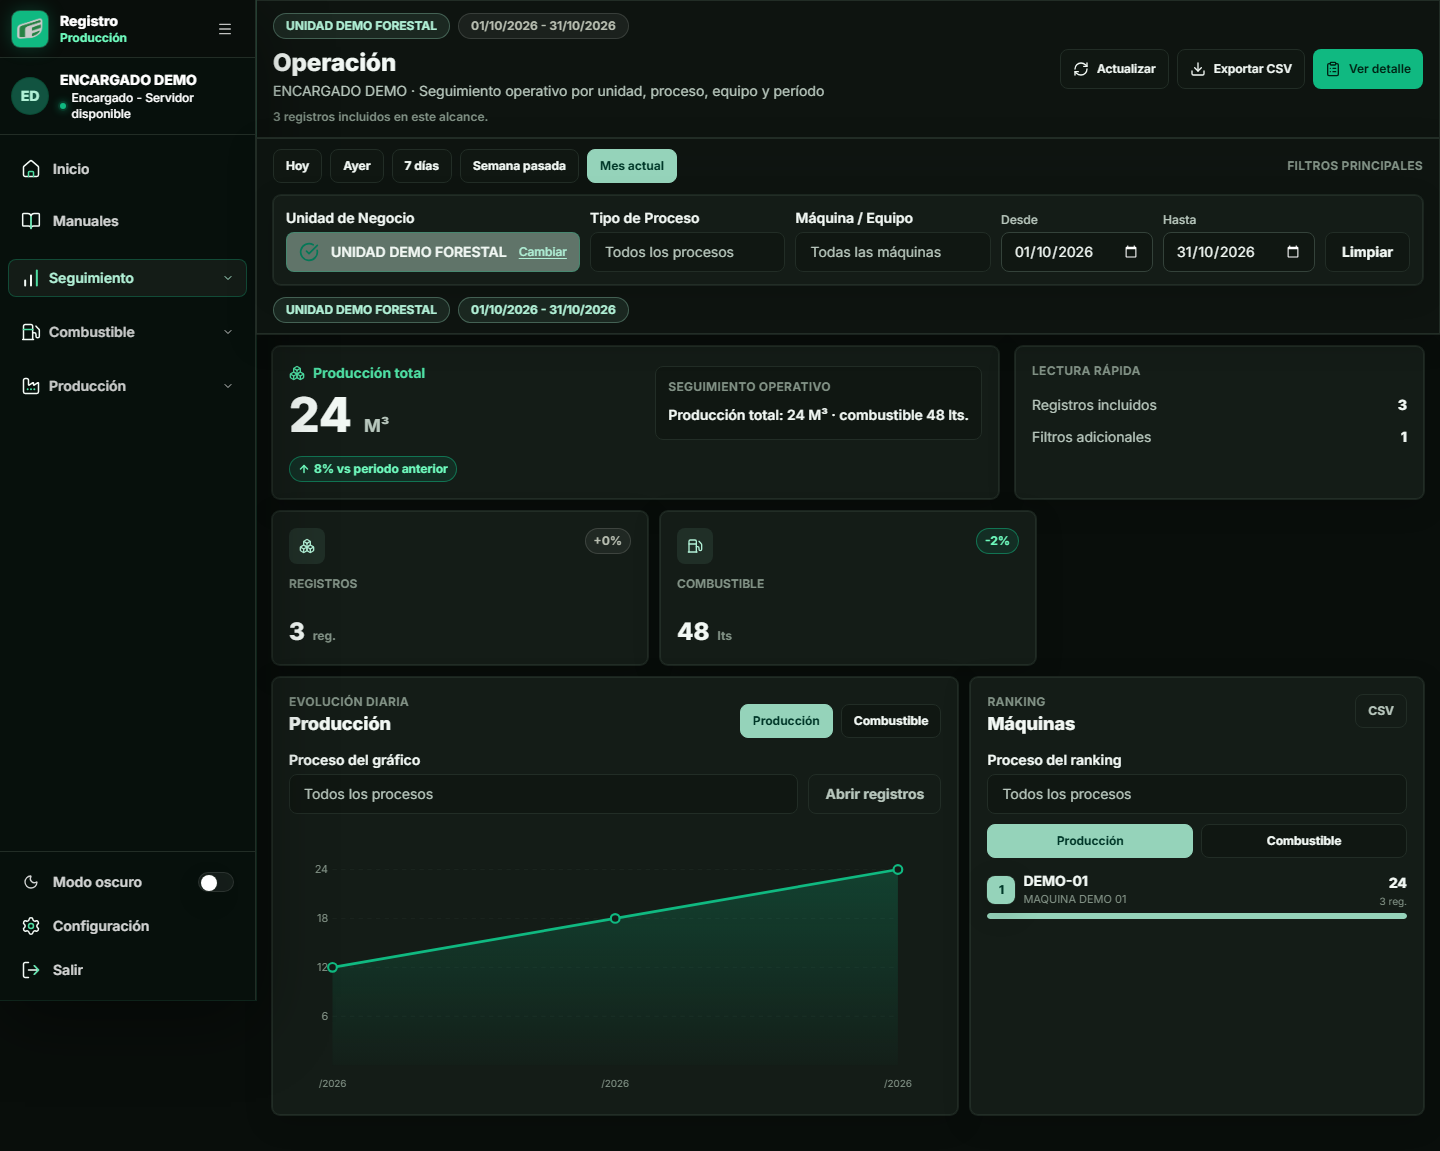The width and height of the screenshot is (1440, 1151).
Task: Open the Proceso del gráfico dropdown
Action: click(543, 794)
